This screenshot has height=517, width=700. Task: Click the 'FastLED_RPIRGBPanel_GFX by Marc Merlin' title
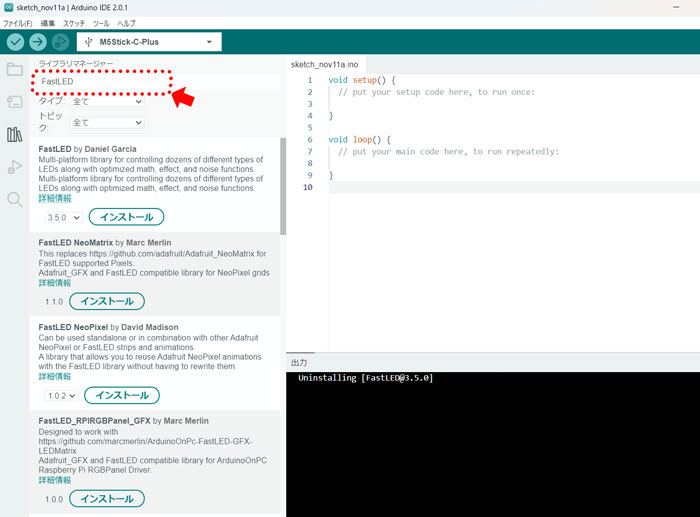pyautogui.click(x=124, y=421)
